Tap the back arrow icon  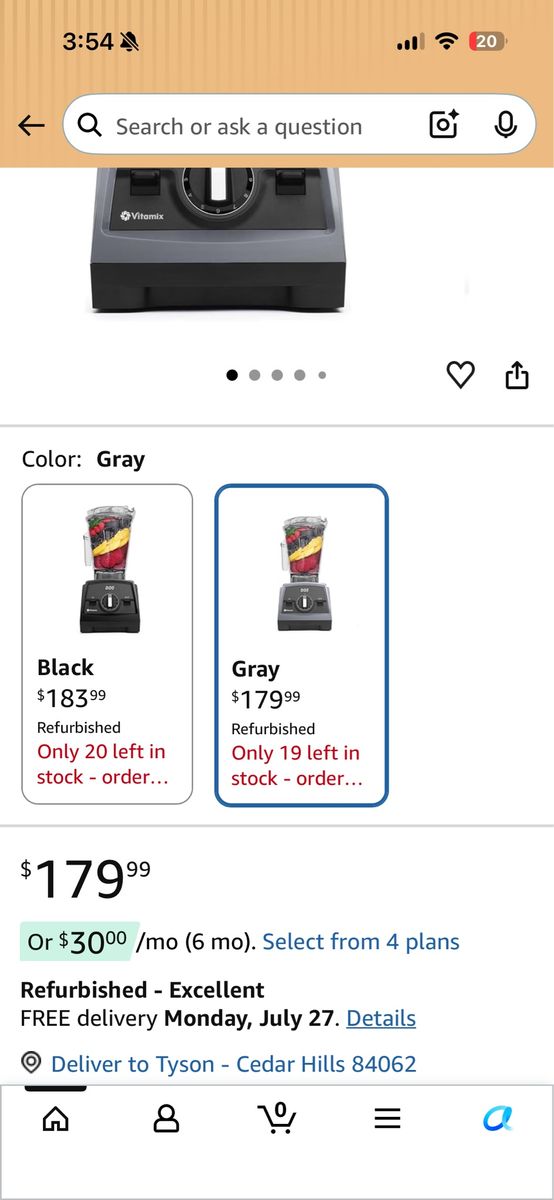coord(32,126)
